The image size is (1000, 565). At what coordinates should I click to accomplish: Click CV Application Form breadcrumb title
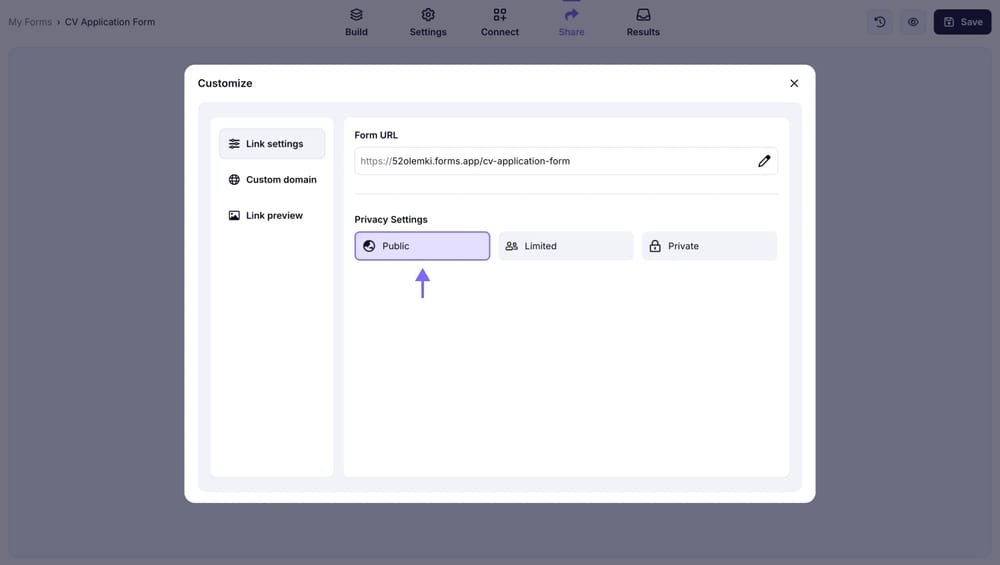click(x=110, y=22)
